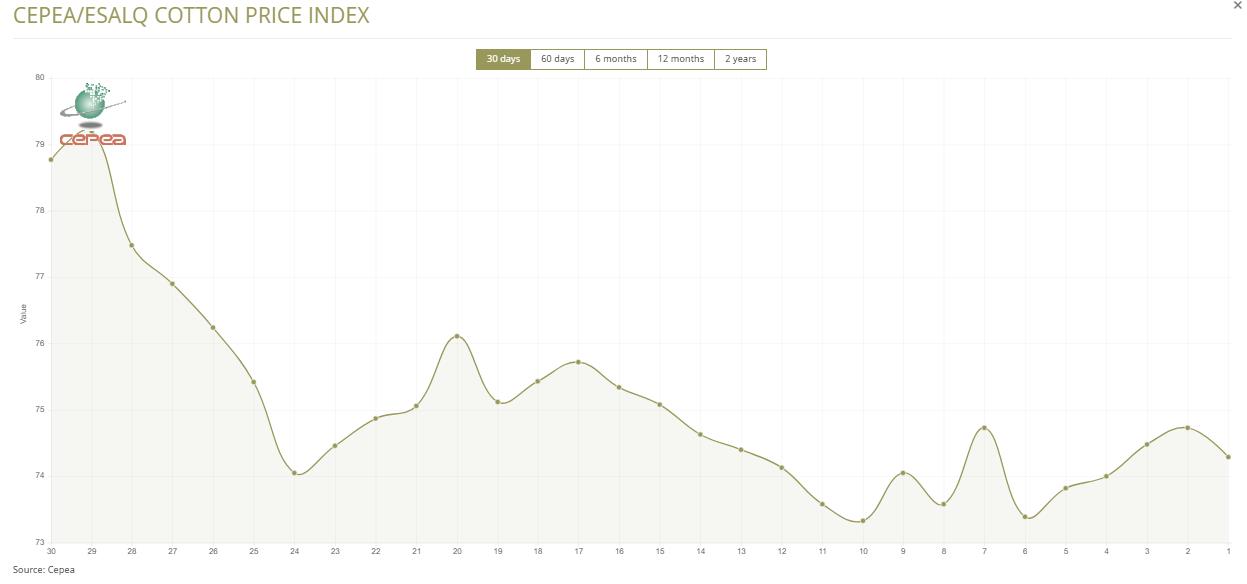The height and width of the screenshot is (584, 1247).
Task: Display the 2 years range
Action: point(740,59)
